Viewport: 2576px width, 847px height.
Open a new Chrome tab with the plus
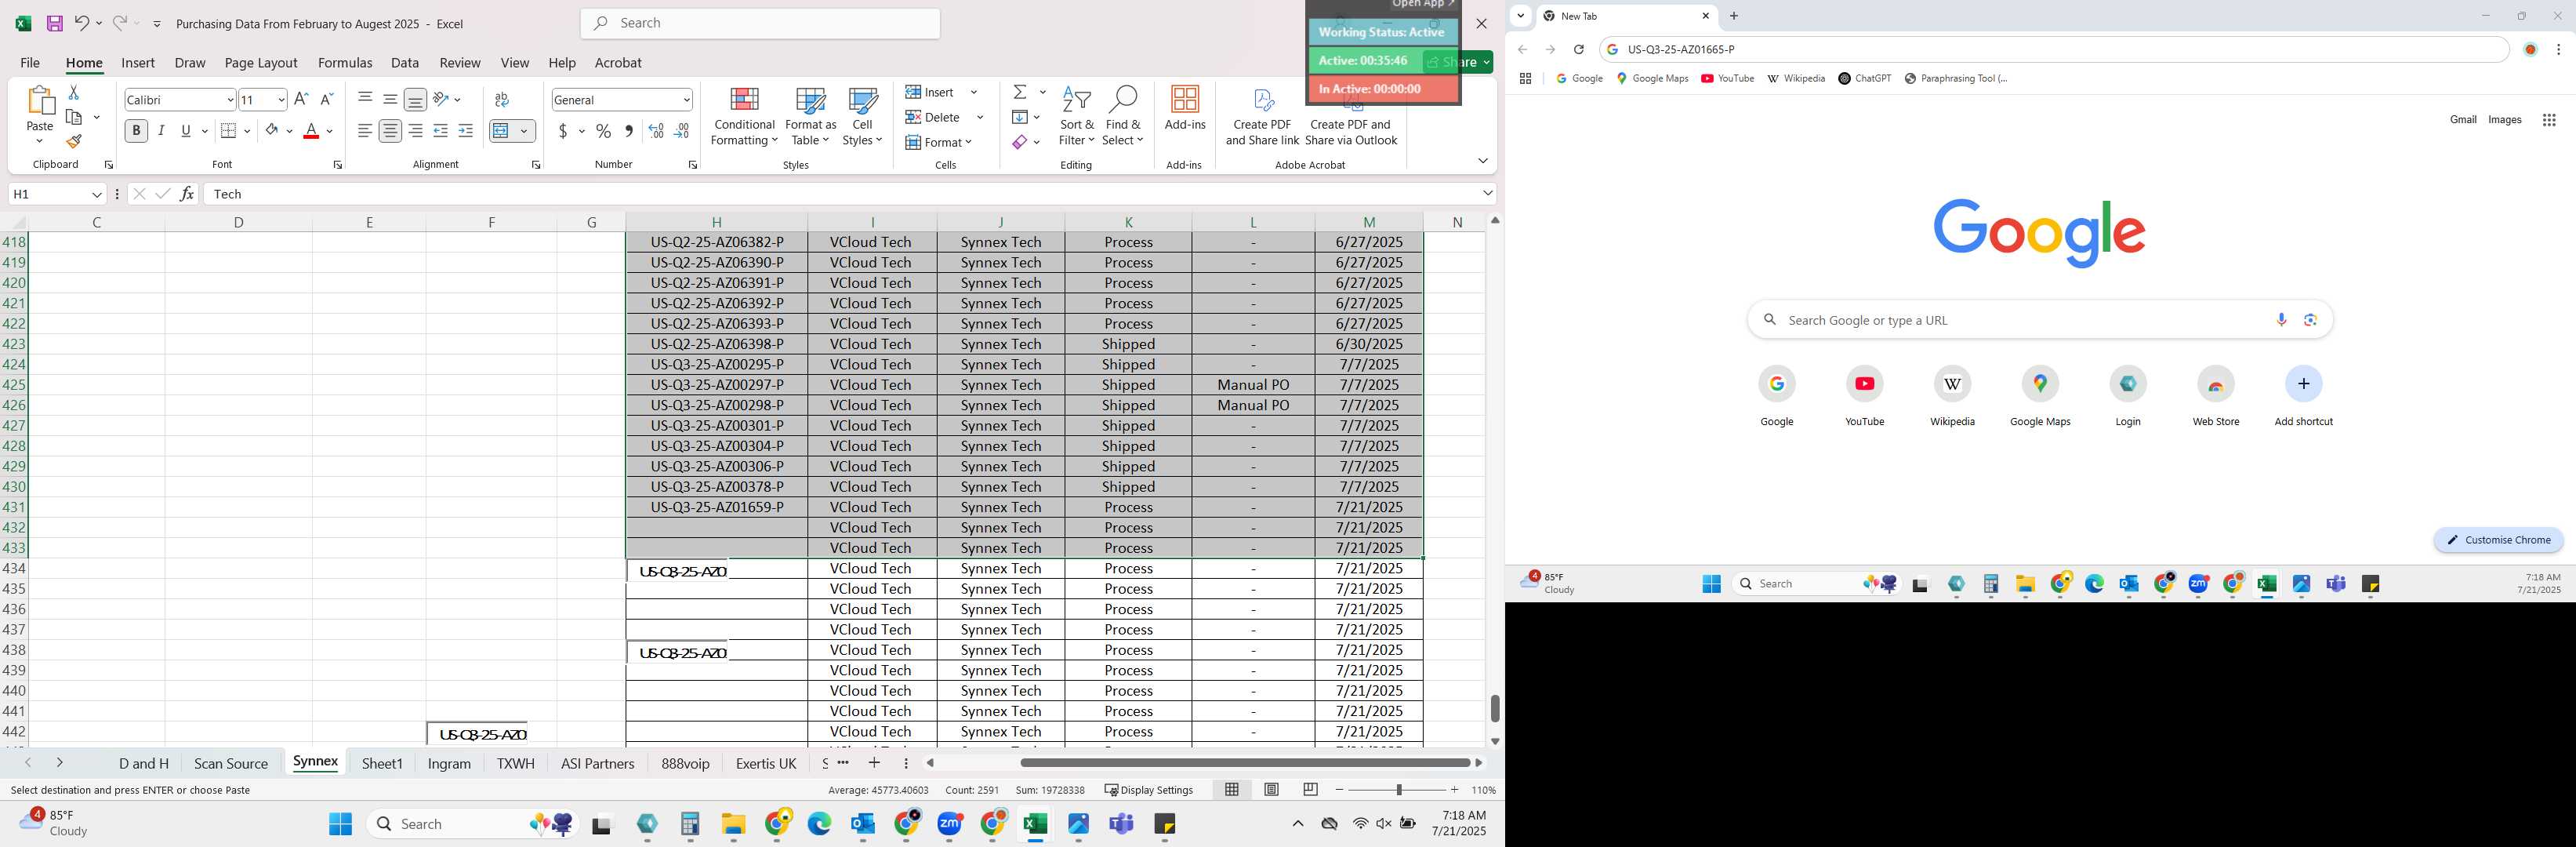[x=1734, y=16]
